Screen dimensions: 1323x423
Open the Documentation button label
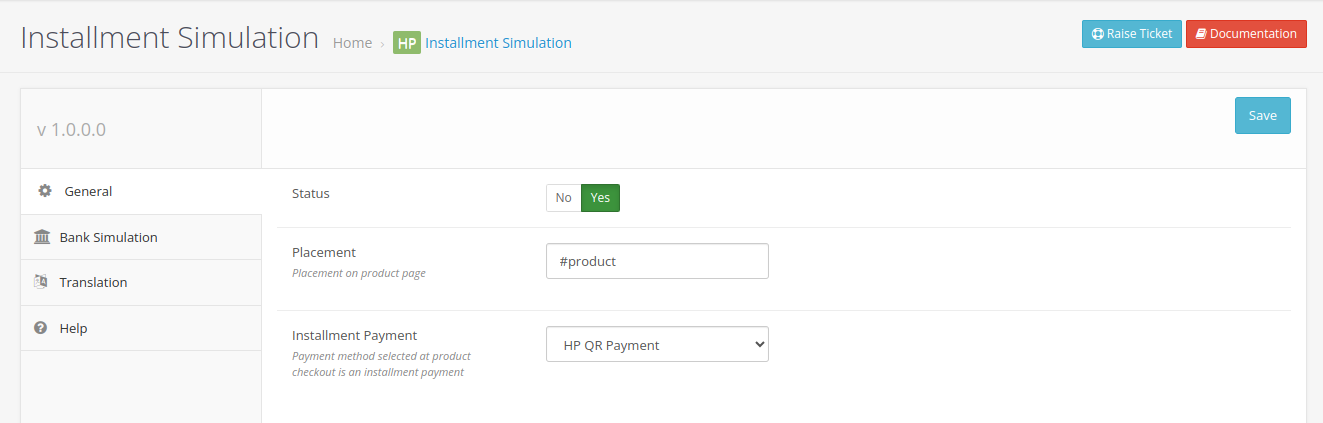click(1253, 34)
